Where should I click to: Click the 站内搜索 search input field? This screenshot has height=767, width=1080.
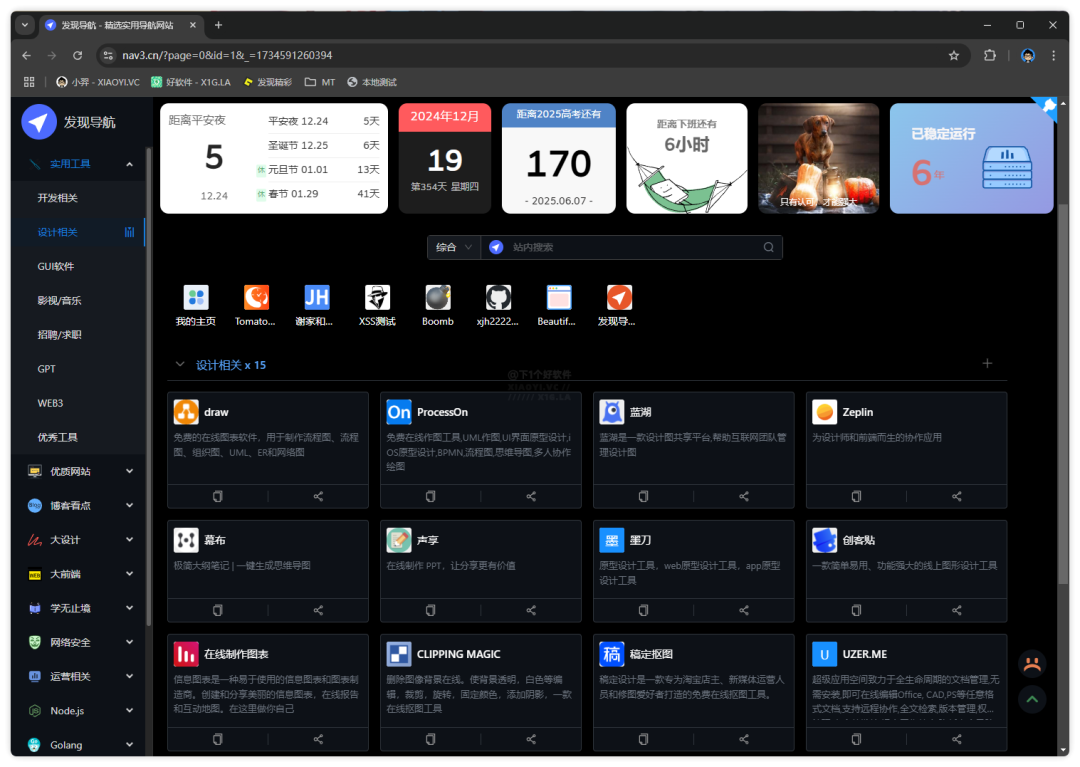pyautogui.click(x=630, y=247)
